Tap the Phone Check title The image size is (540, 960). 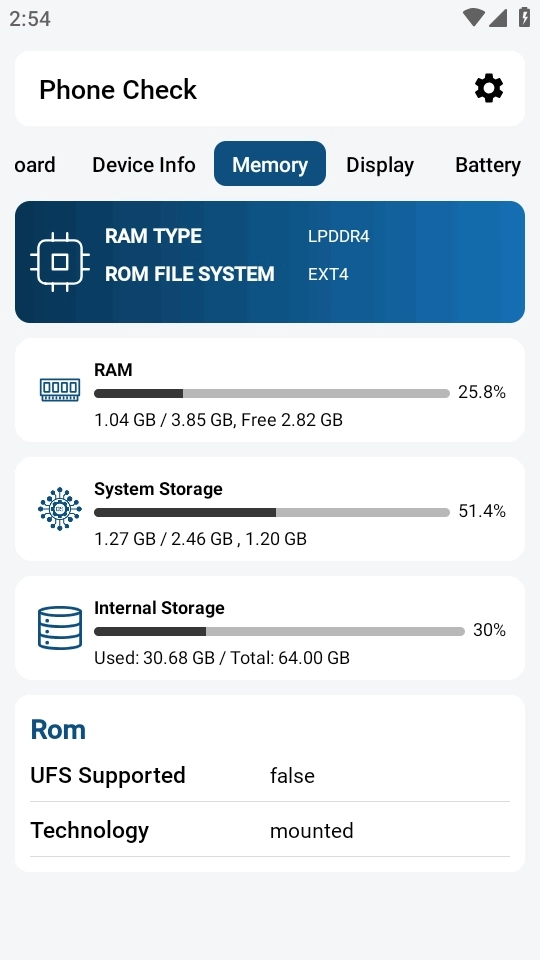point(118,89)
